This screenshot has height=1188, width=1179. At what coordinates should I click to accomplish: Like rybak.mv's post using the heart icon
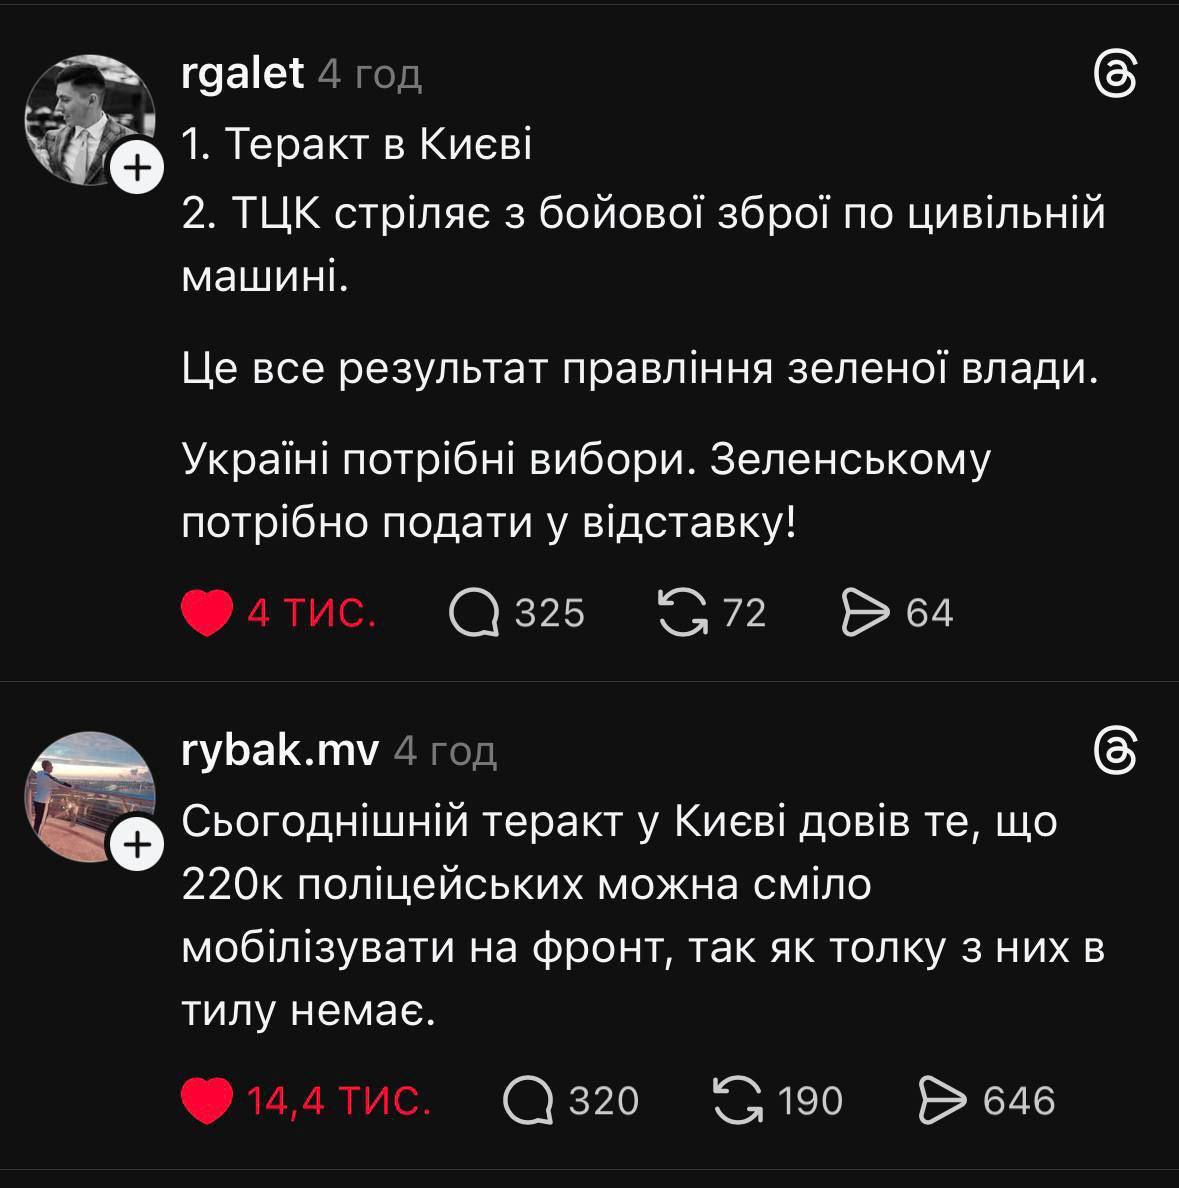tap(206, 1102)
